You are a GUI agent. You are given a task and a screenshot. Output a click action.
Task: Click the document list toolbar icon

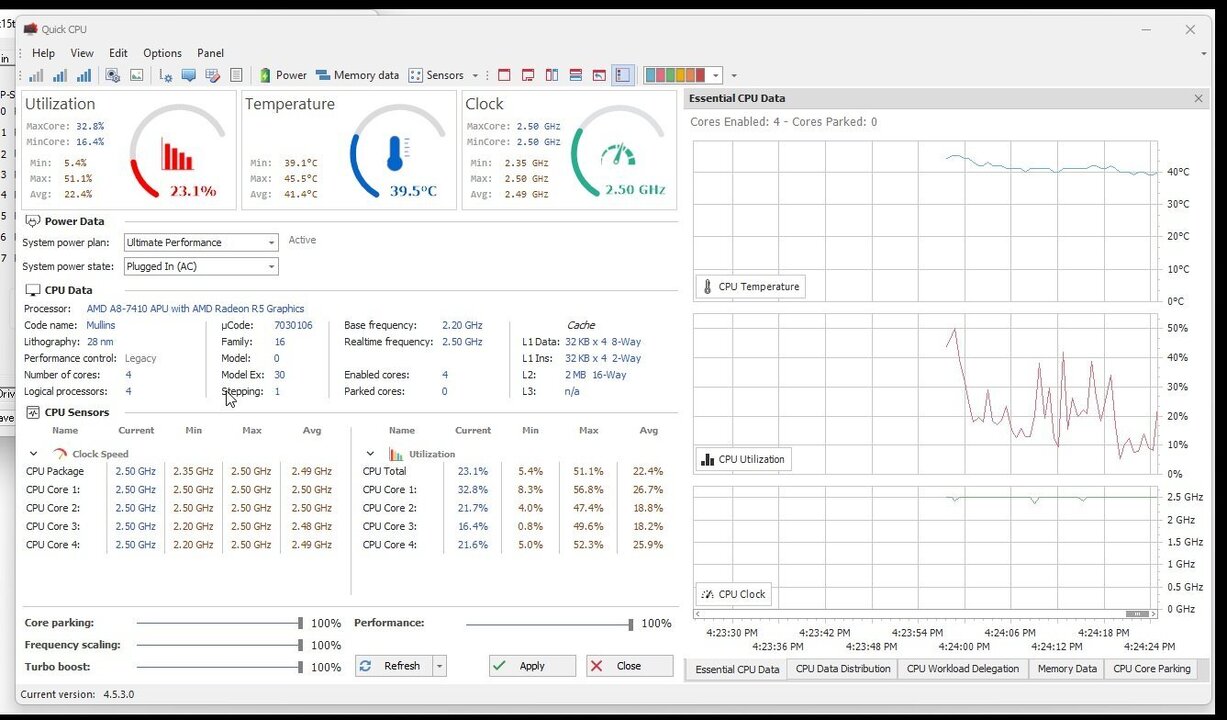[236, 75]
